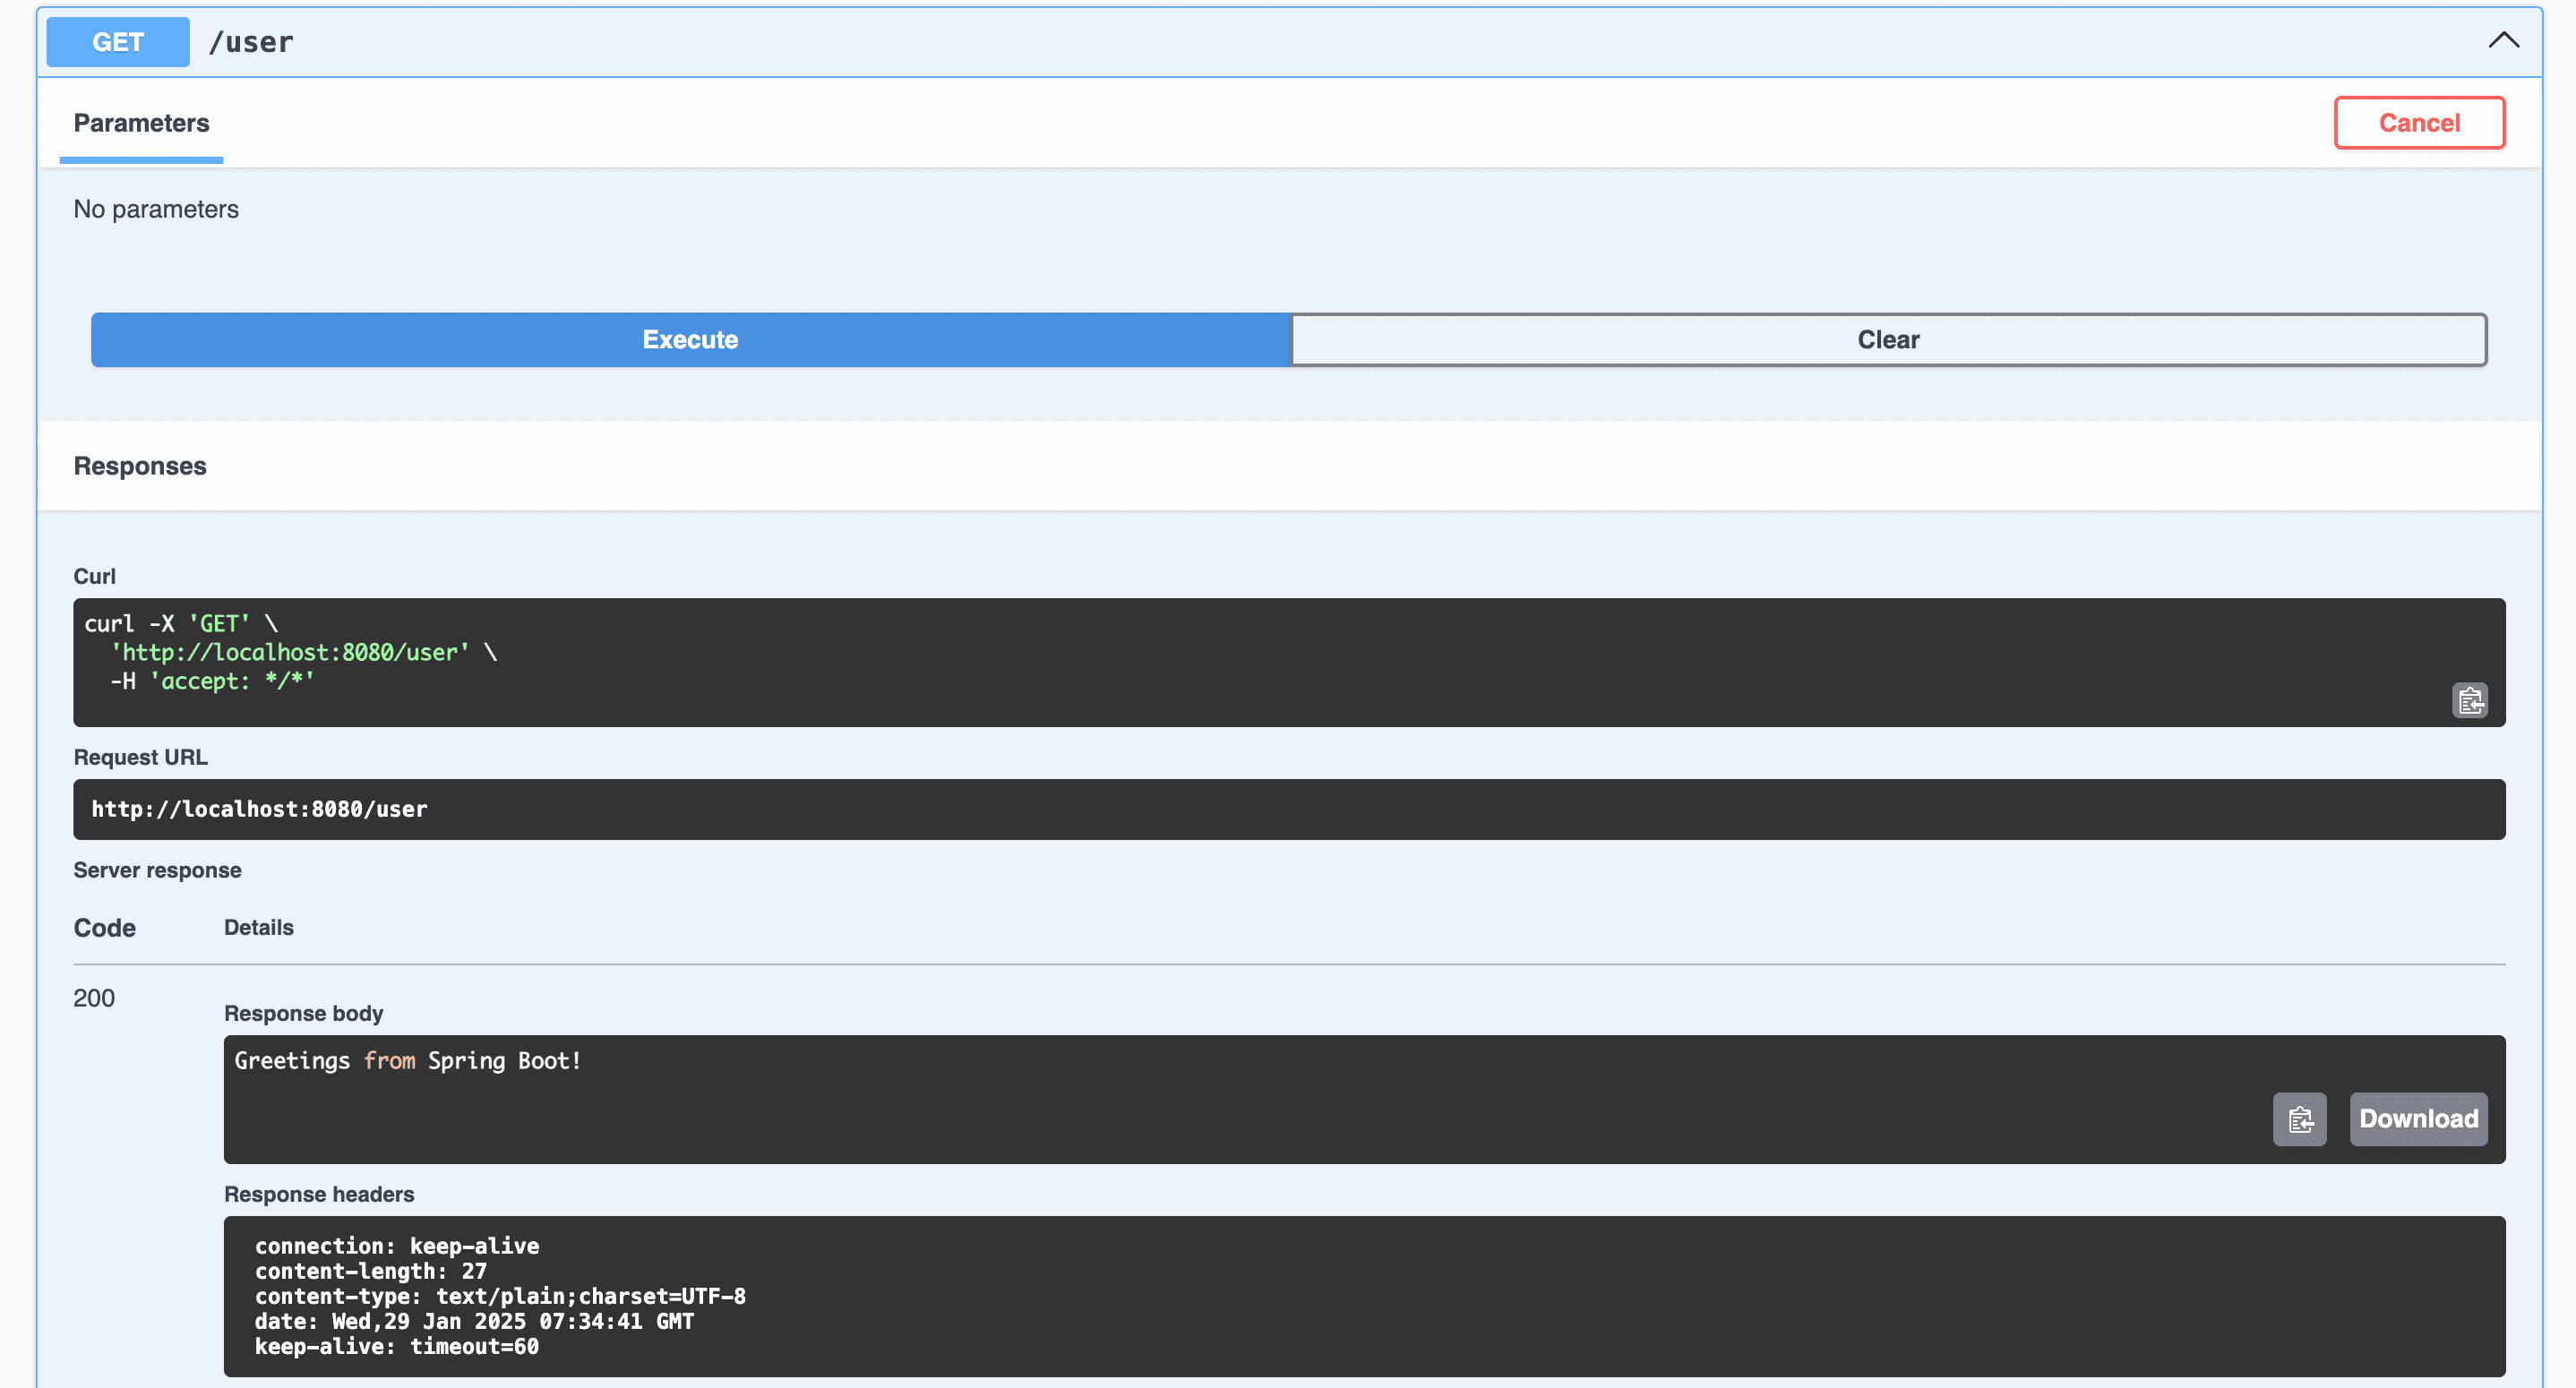This screenshot has height=1388, width=2576.
Task: Execute the GET /user request
Action: pyautogui.click(x=690, y=340)
